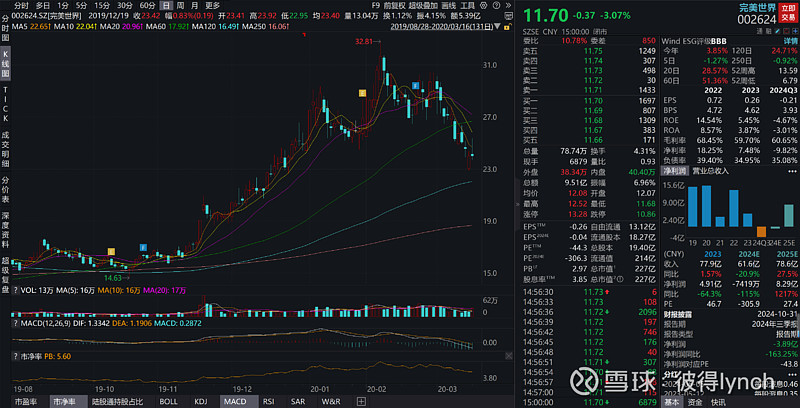Open the help icon for the 市净率 indicator
This screenshot has width=800, height=408.
tap(14, 356)
